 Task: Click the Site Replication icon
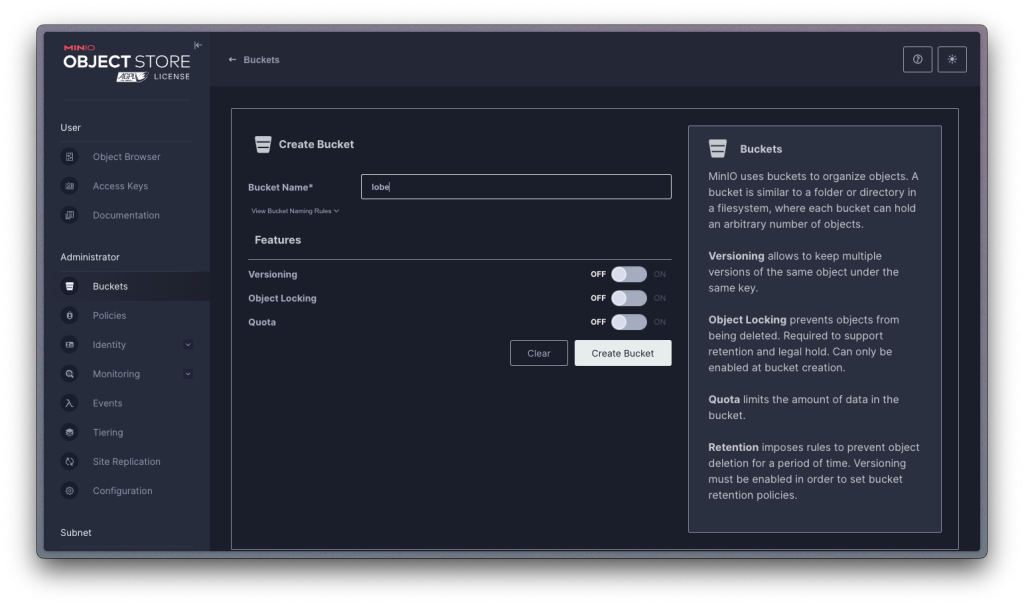pos(69,462)
